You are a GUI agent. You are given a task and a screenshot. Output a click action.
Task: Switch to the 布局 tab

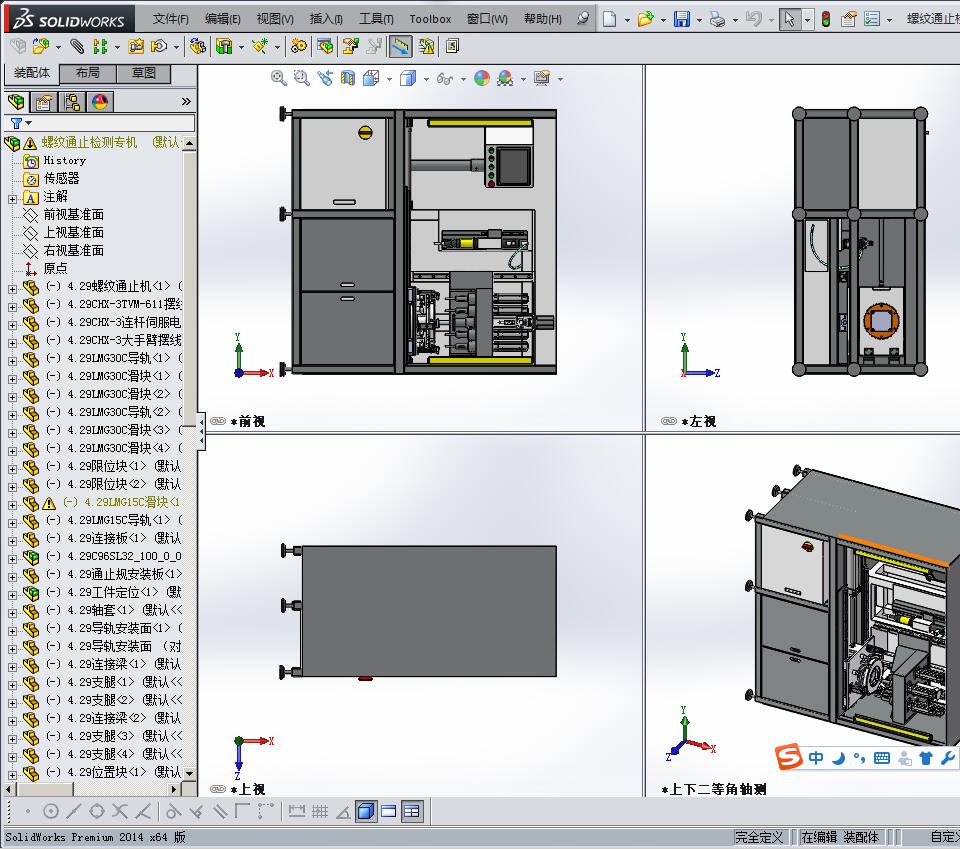pyautogui.click(x=88, y=73)
